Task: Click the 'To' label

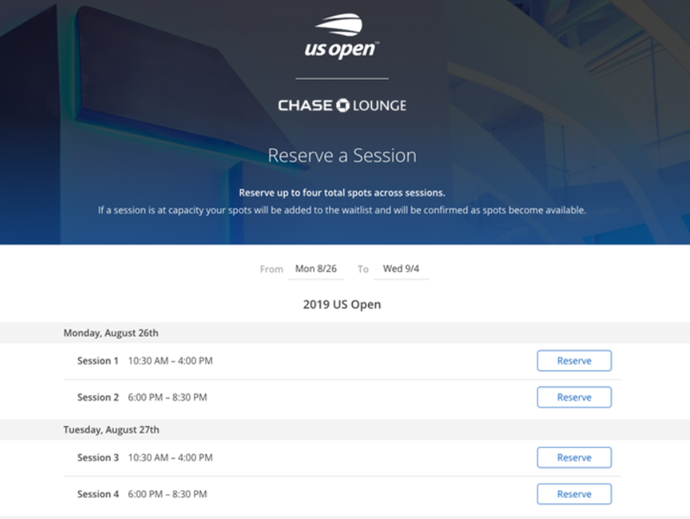Action: tap(363, 269)
